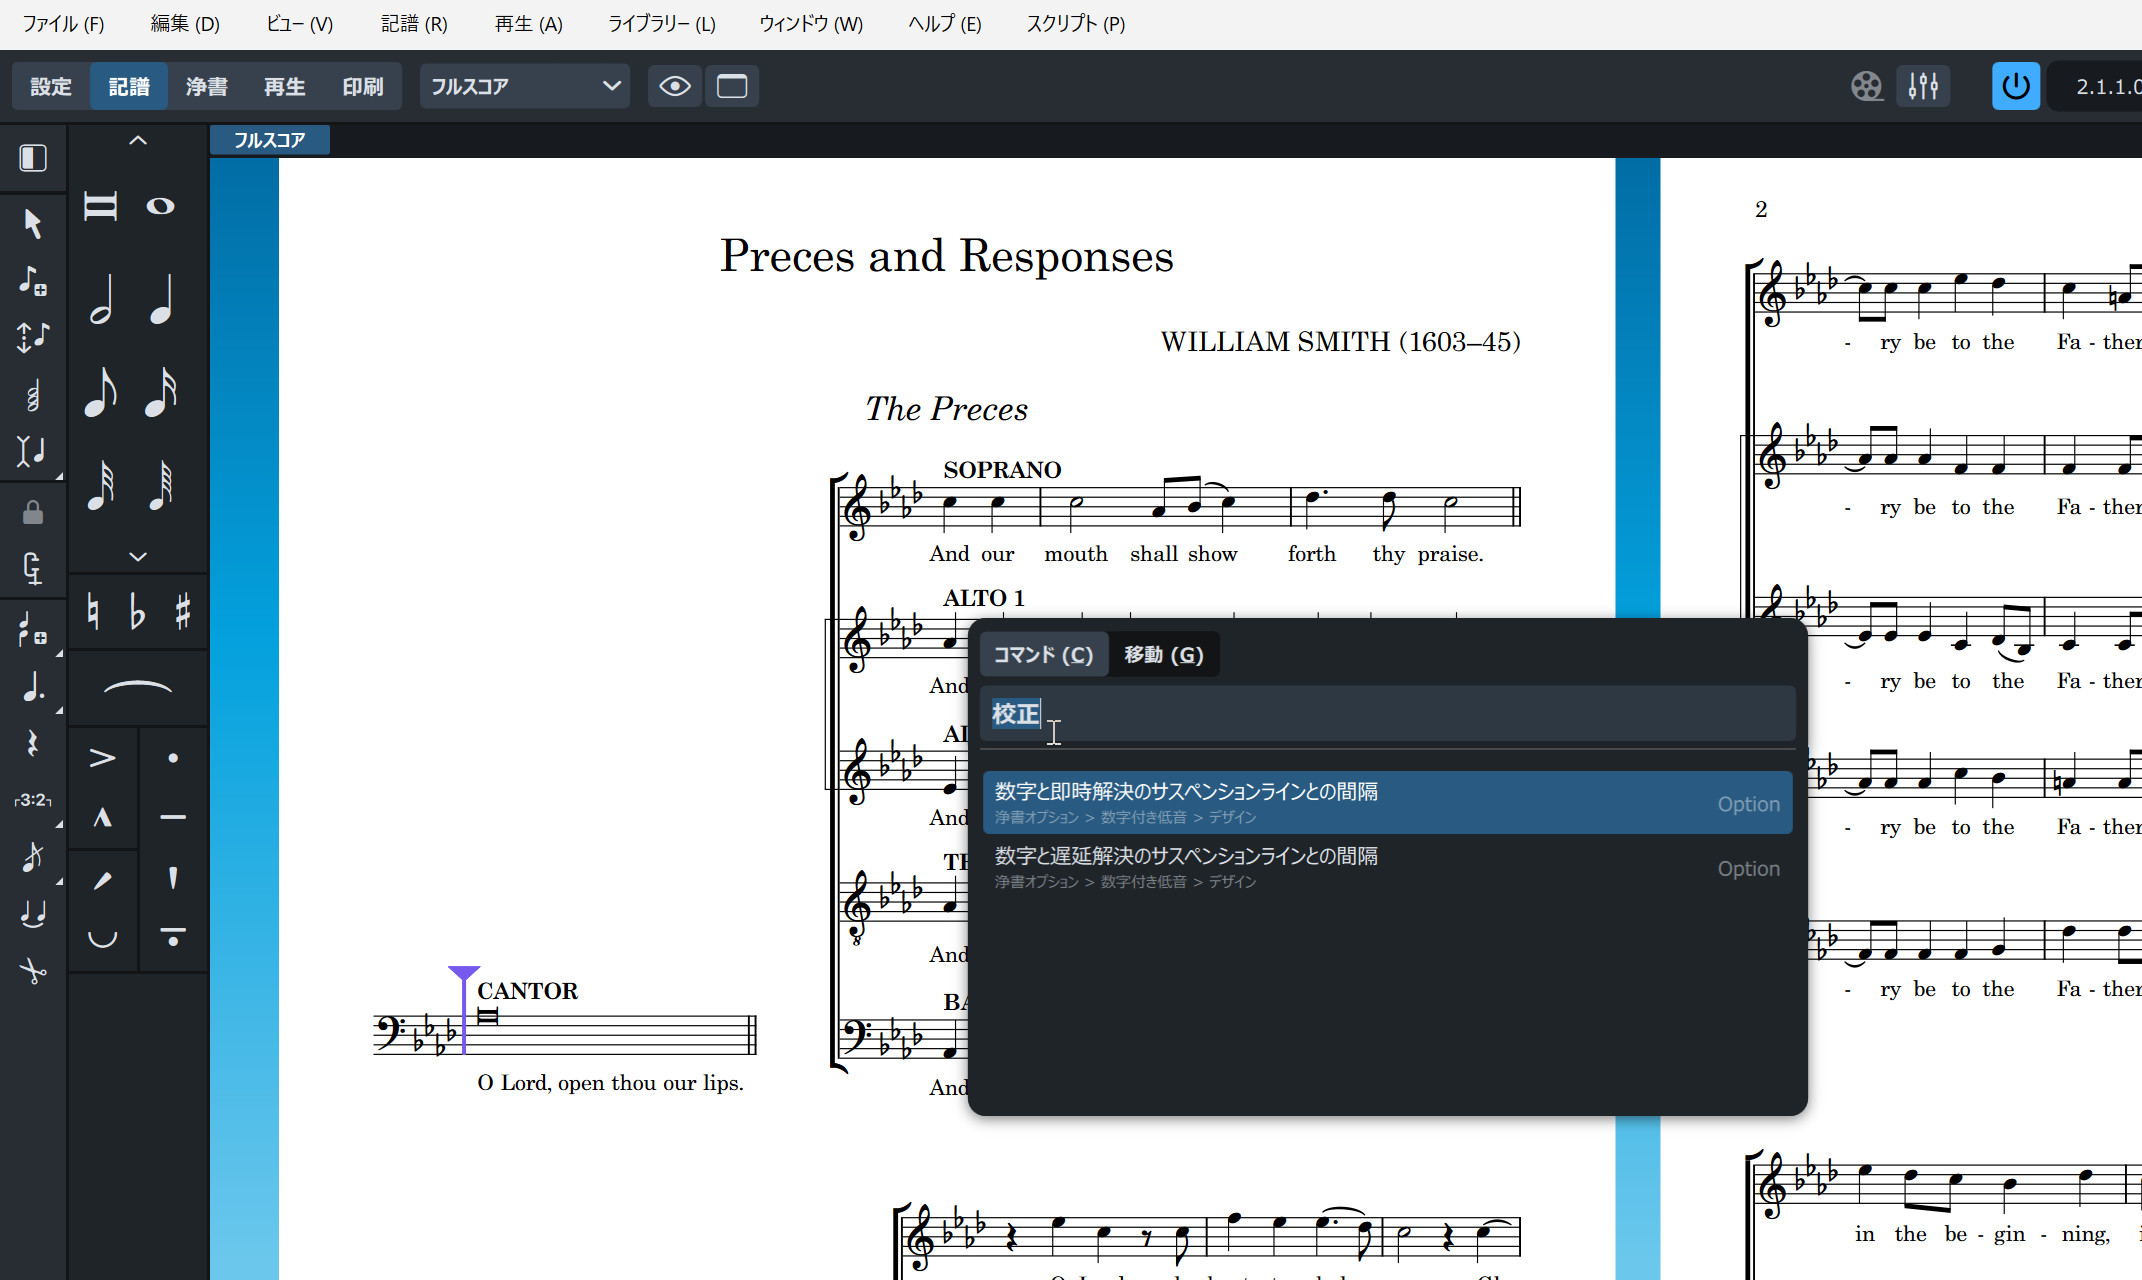
Task: Click the SOPRANO staff label
Action: coord(1002,470)
